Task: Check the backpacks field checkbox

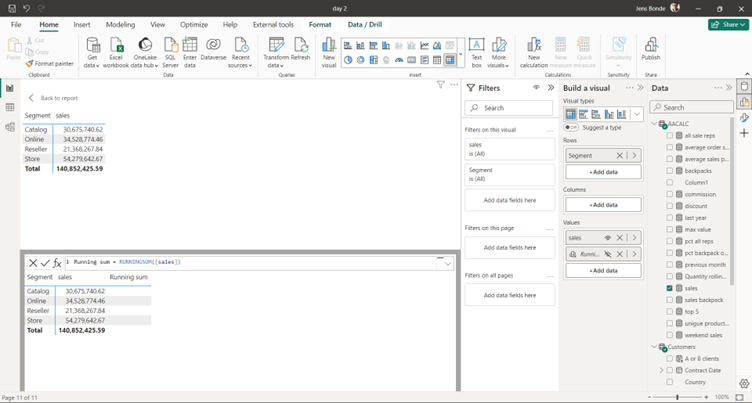Action: click(670, 171)
